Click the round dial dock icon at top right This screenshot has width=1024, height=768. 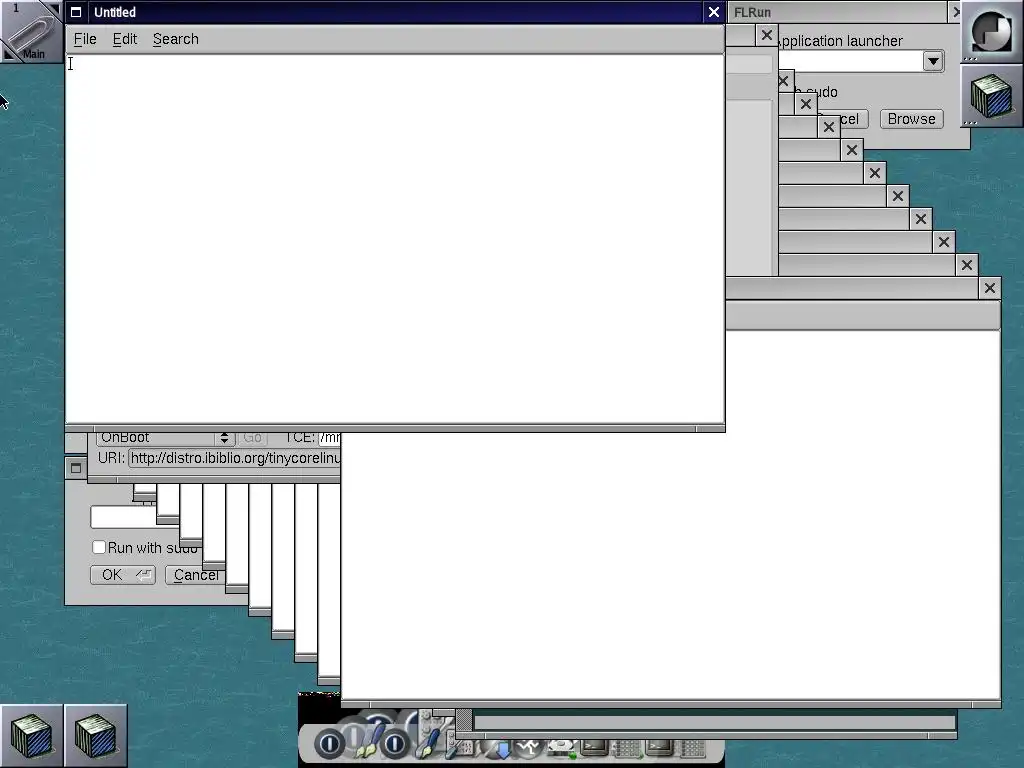click(991, 31)
